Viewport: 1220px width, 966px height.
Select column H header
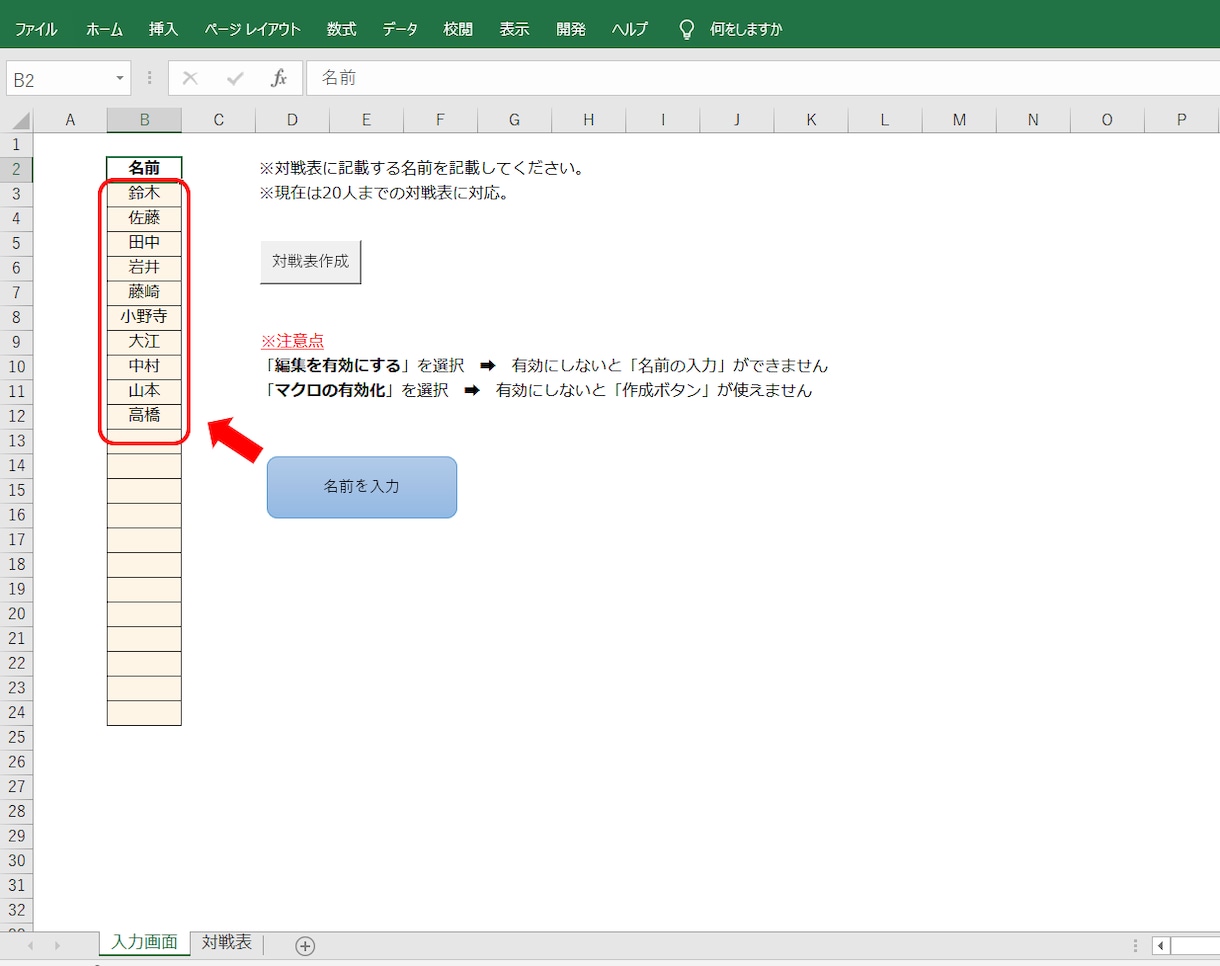(588, 120)
